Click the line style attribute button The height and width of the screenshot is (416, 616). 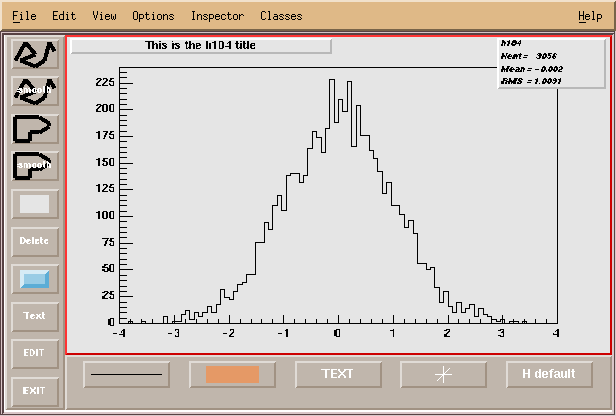point(126,374)
